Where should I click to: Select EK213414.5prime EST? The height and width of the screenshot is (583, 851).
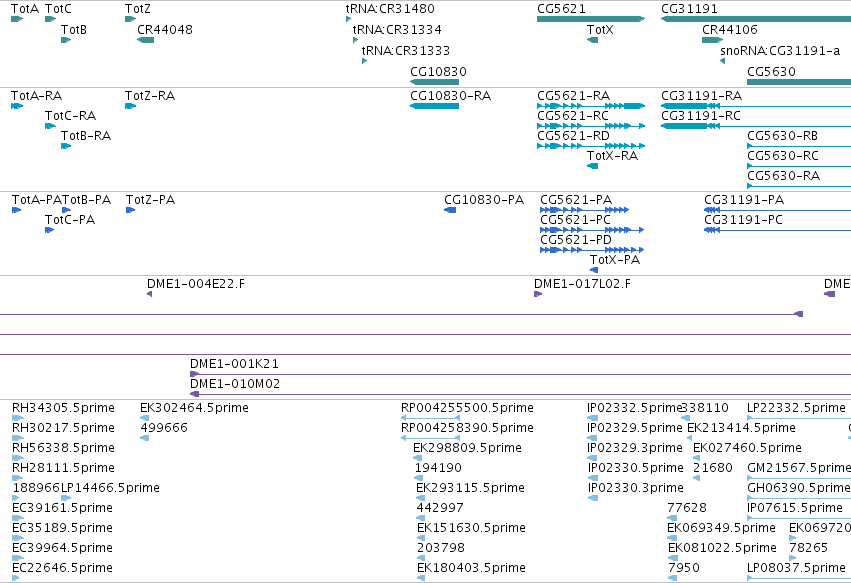[x=690, y=438]
